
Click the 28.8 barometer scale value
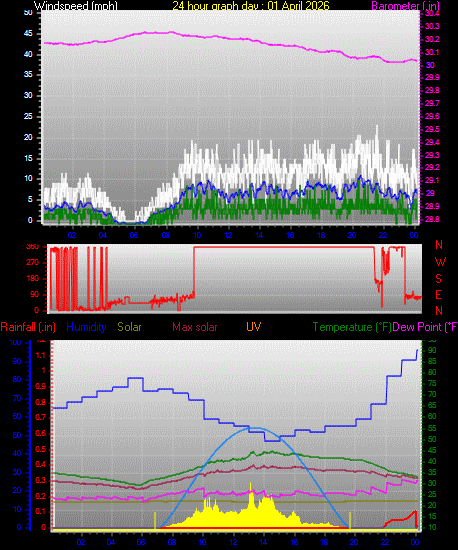432,219
